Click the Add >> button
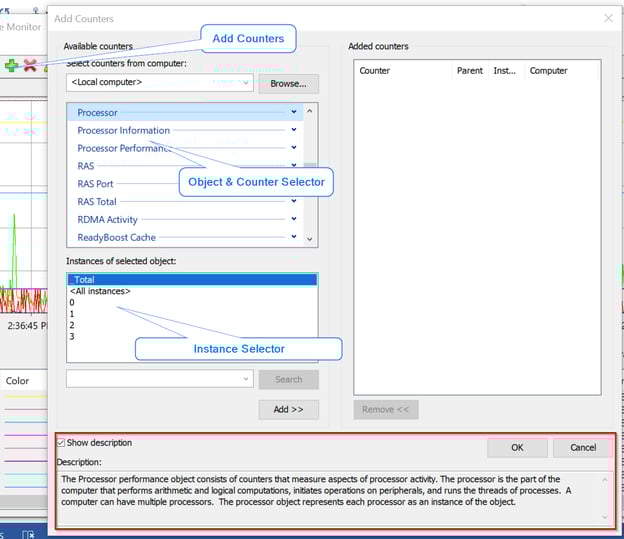624x539 pixels. click(289, 409)
